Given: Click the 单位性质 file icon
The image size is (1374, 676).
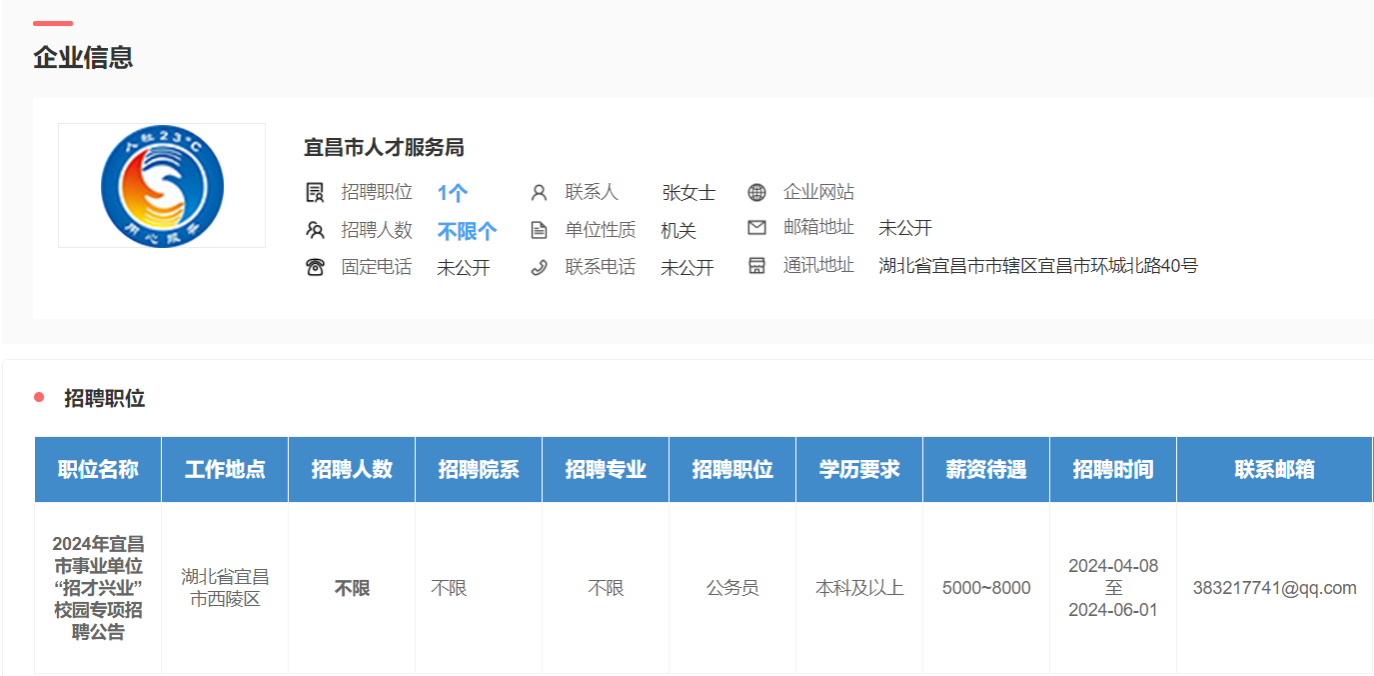Looking at the screenshot, I should pos(539,231).
